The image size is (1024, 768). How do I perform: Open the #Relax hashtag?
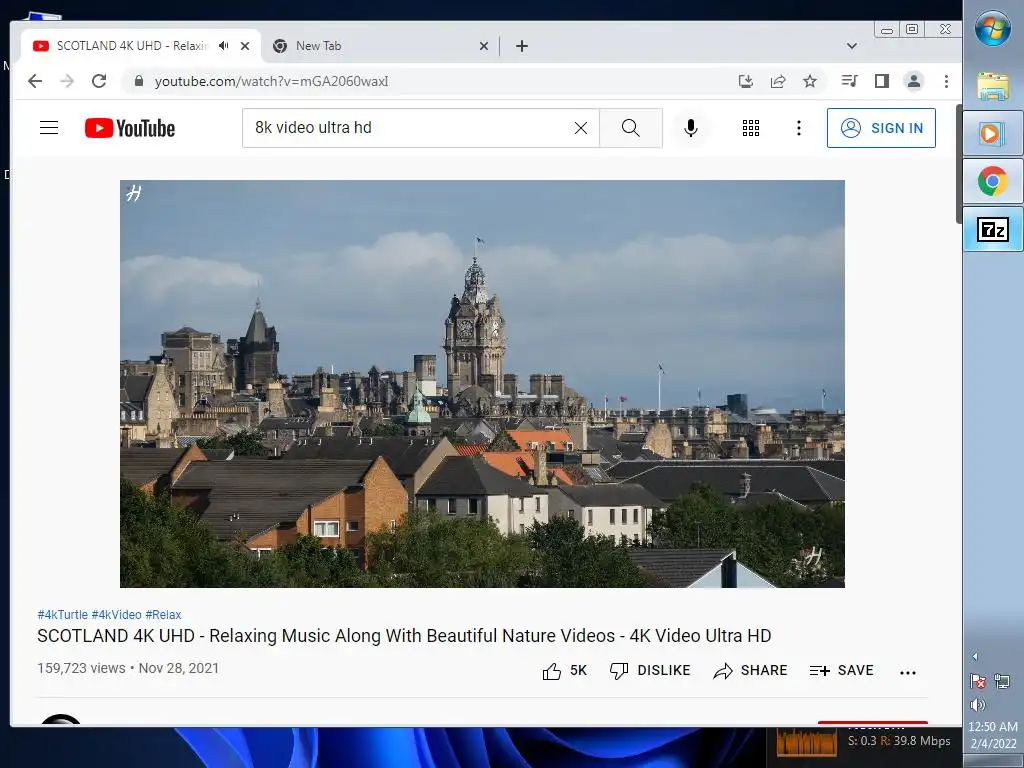pyautogui.click(x=163, y=615)
